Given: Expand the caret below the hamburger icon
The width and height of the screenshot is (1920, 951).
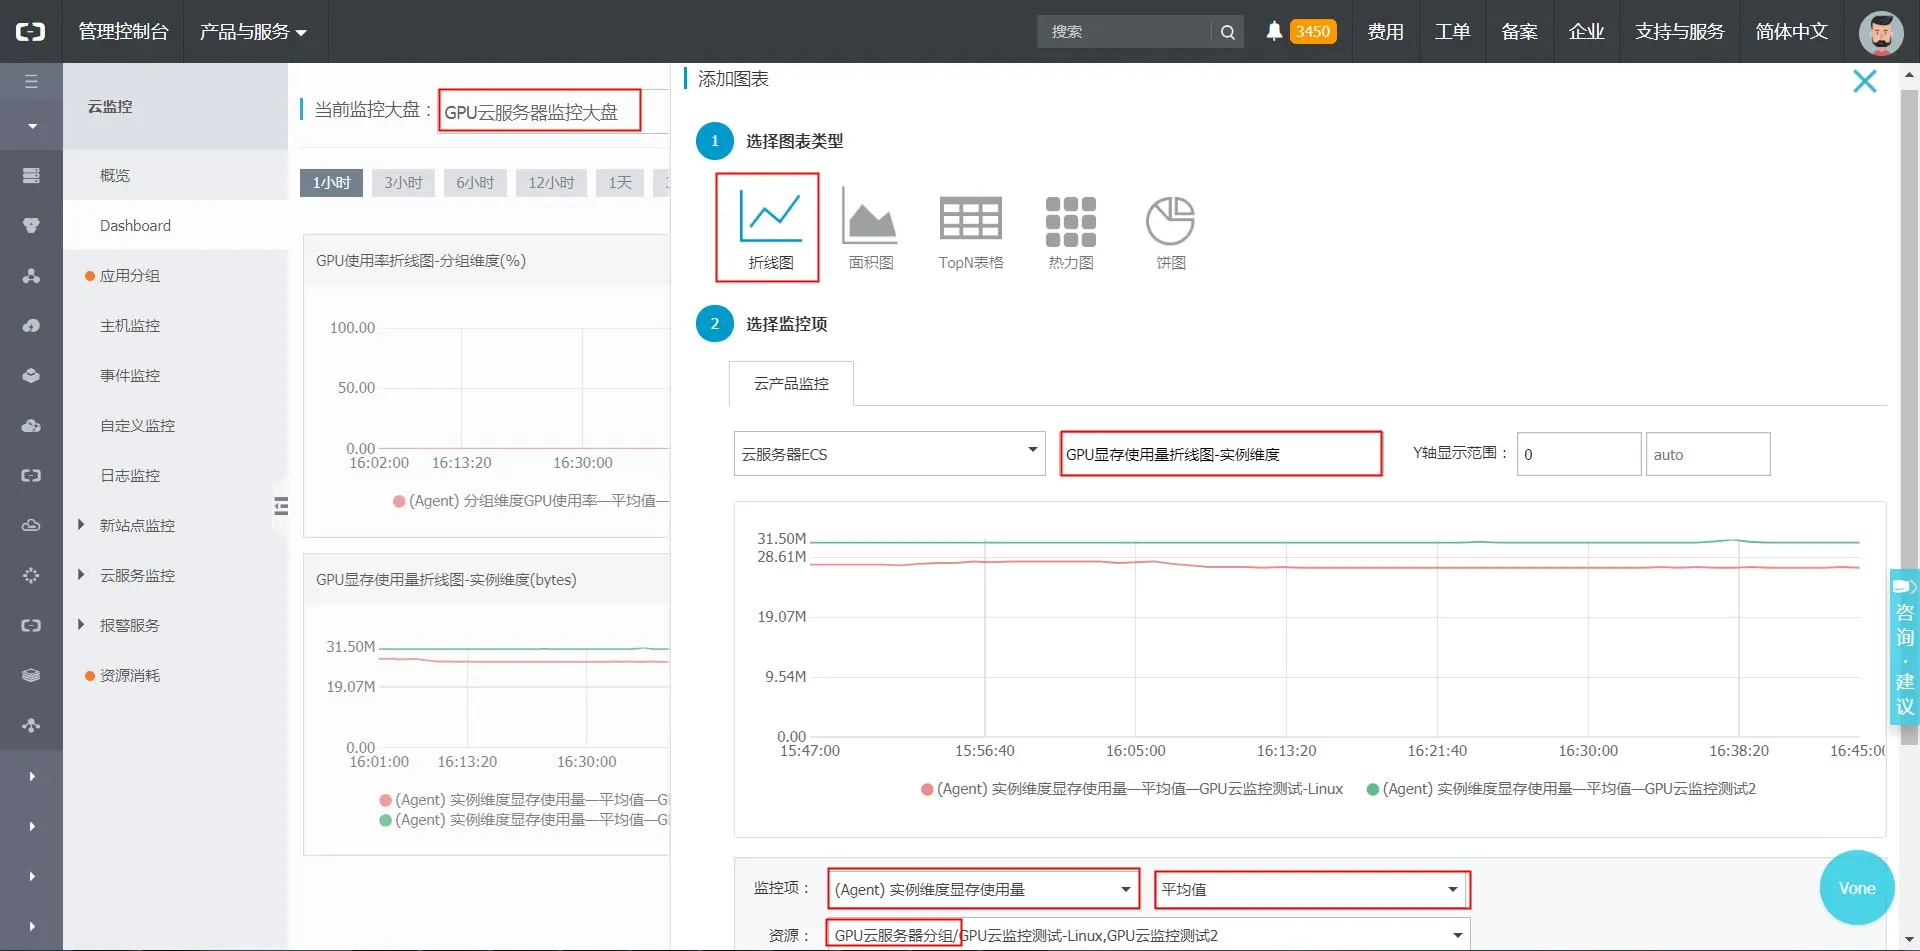Looking at the screenshot, I should click(32, 126).
